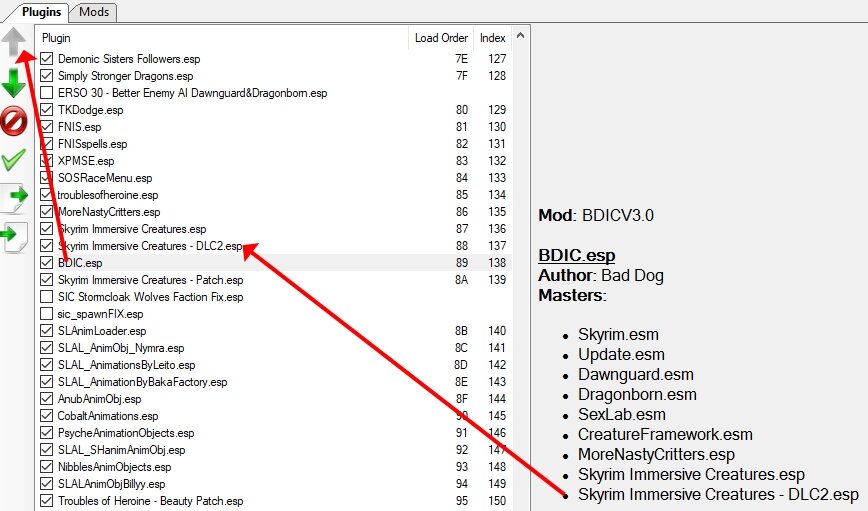The image size is (868, 511).
Task: Select Skyrim Immersive Creatures.esp in plugin list
Action: [274, 229]
